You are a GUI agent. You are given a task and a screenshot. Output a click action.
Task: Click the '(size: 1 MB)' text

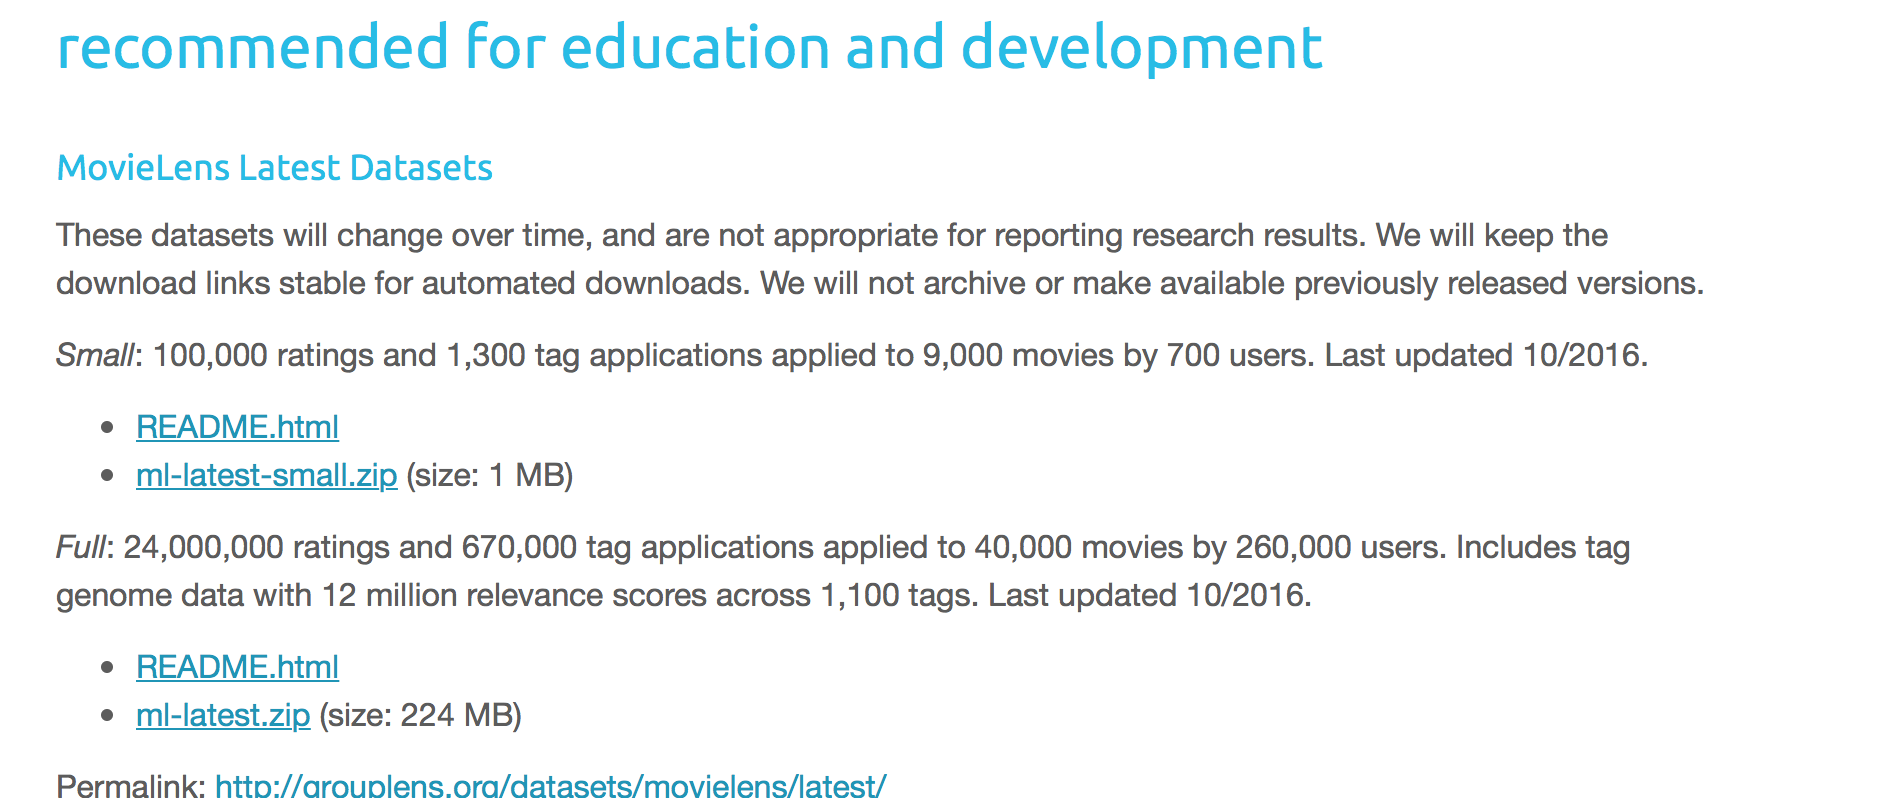490,475
